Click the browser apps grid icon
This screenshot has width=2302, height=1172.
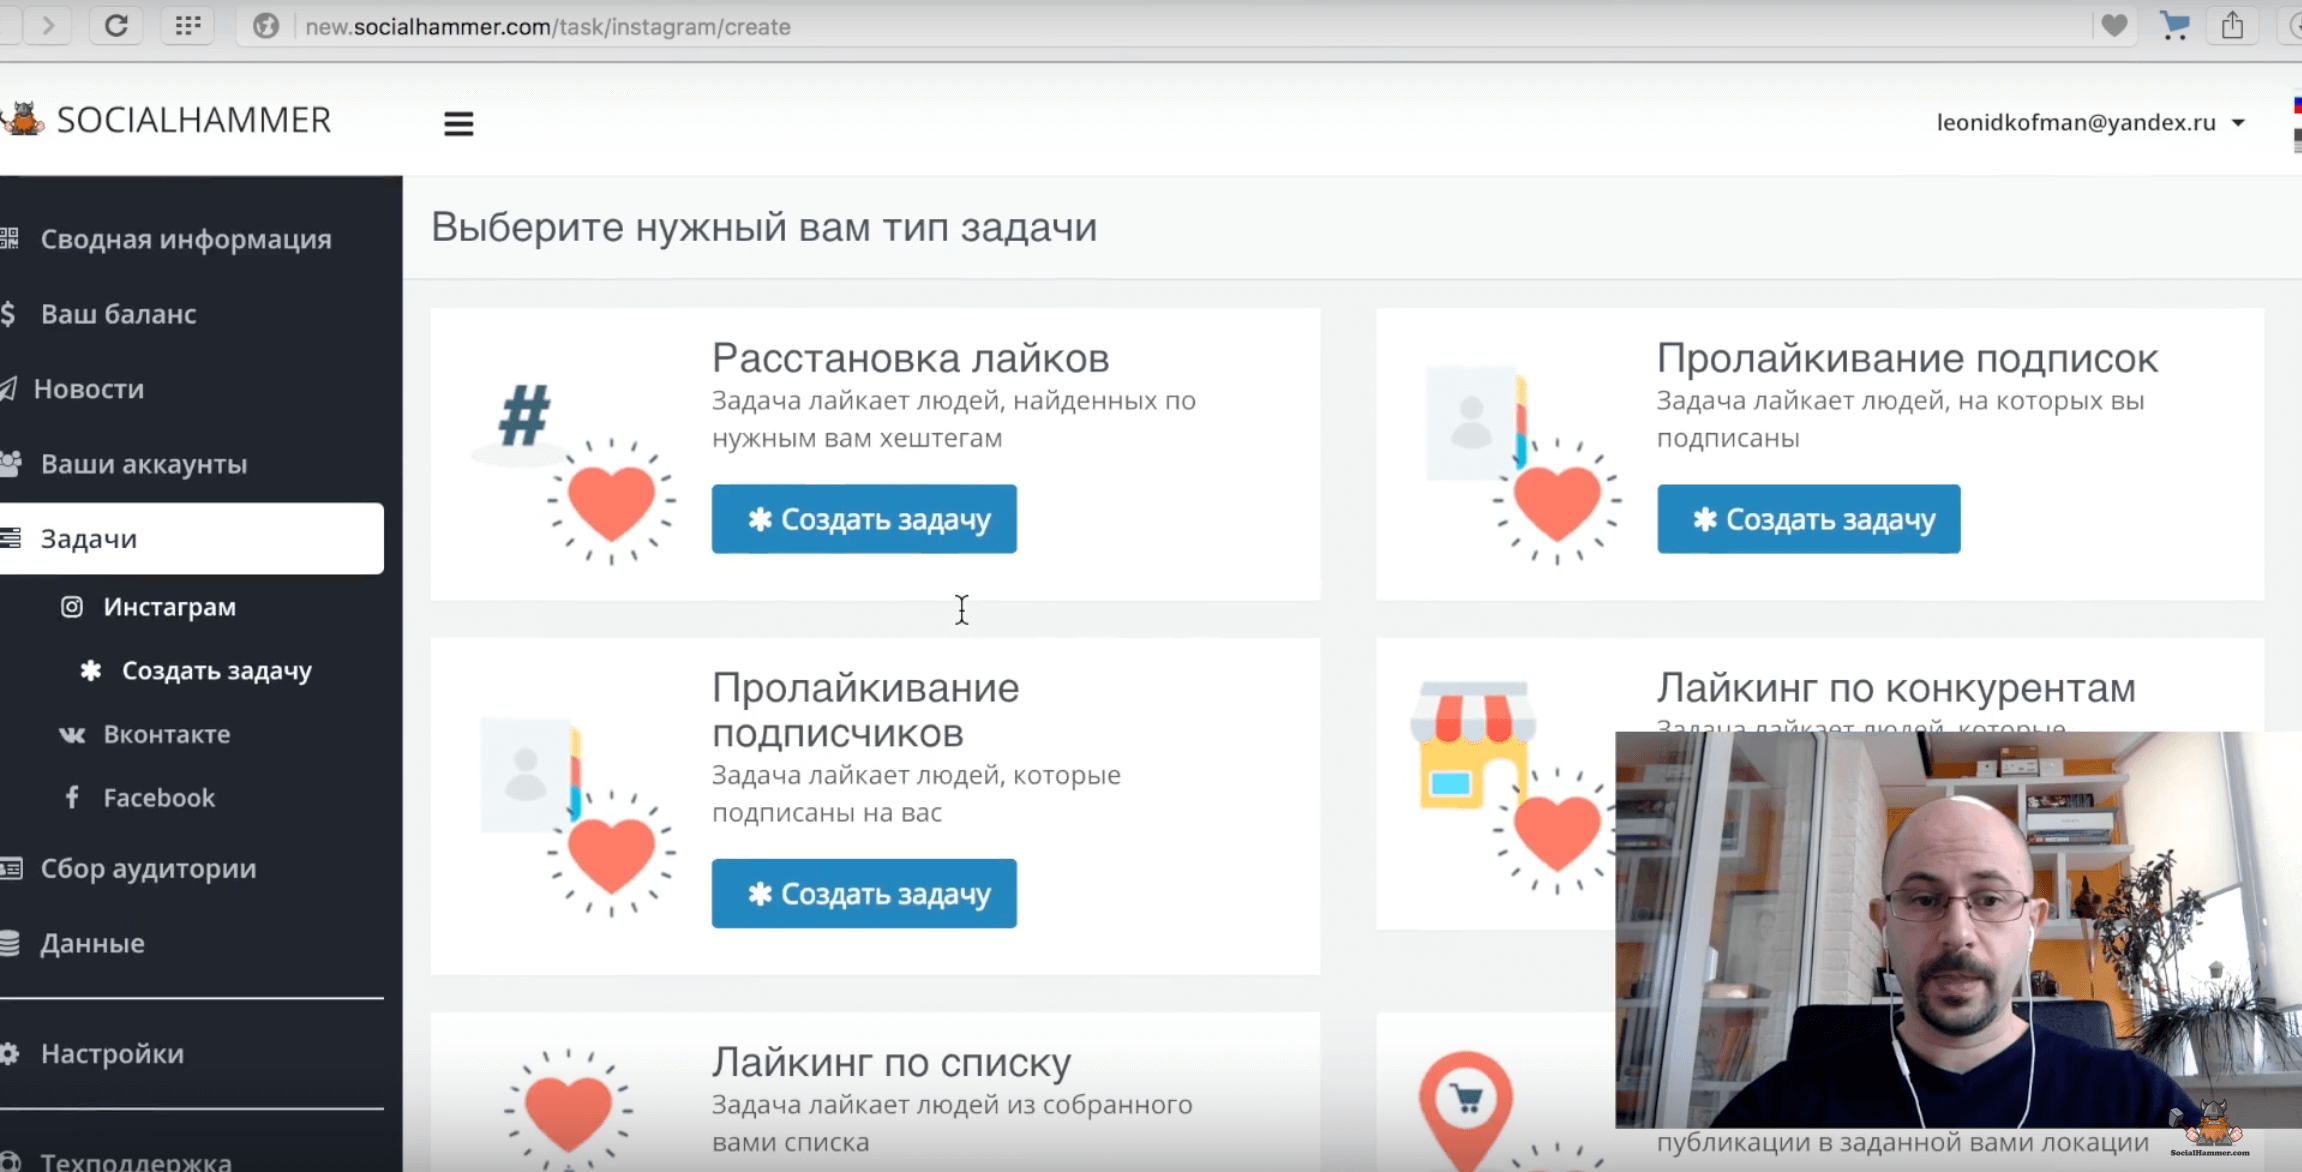point(187,26)
